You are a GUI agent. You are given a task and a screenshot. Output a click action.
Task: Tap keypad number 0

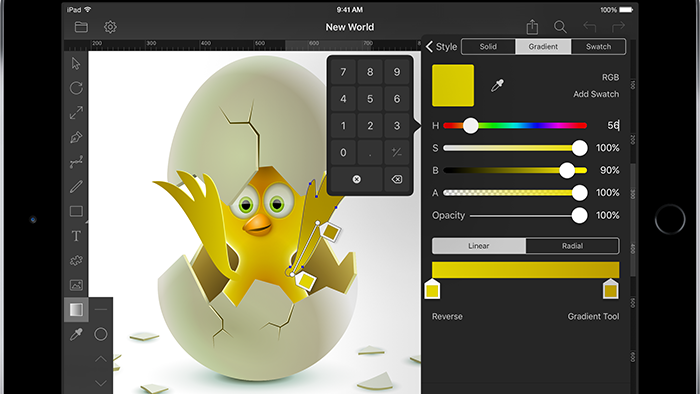coord(343,153)
